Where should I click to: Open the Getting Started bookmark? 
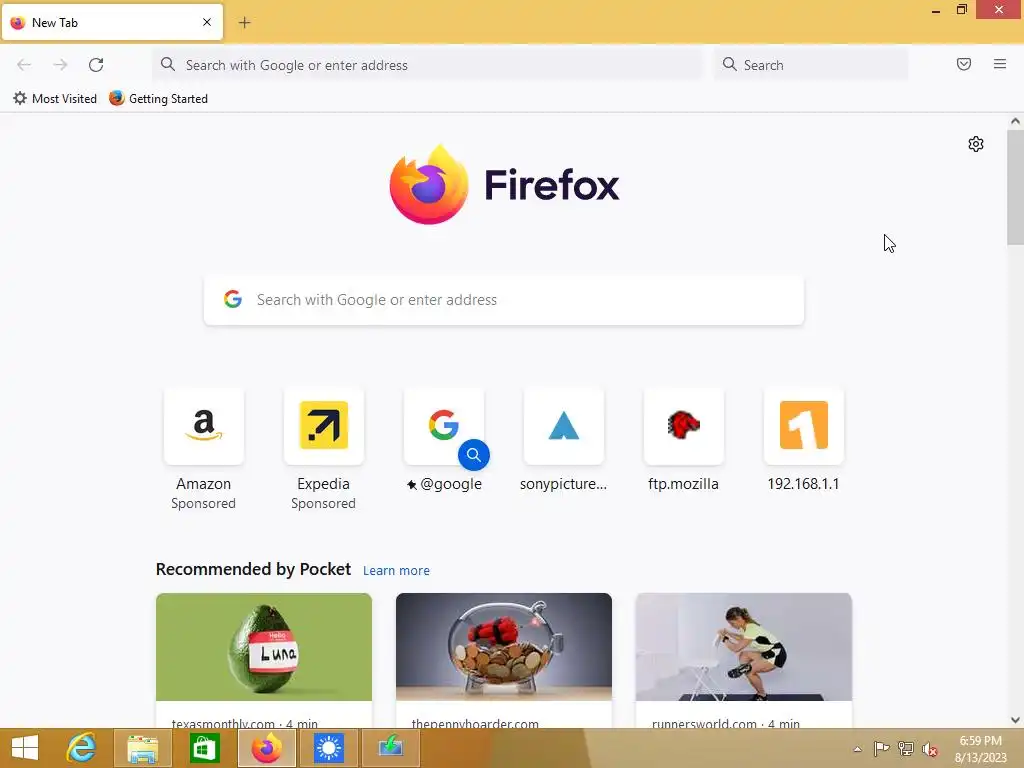(159, 99)
